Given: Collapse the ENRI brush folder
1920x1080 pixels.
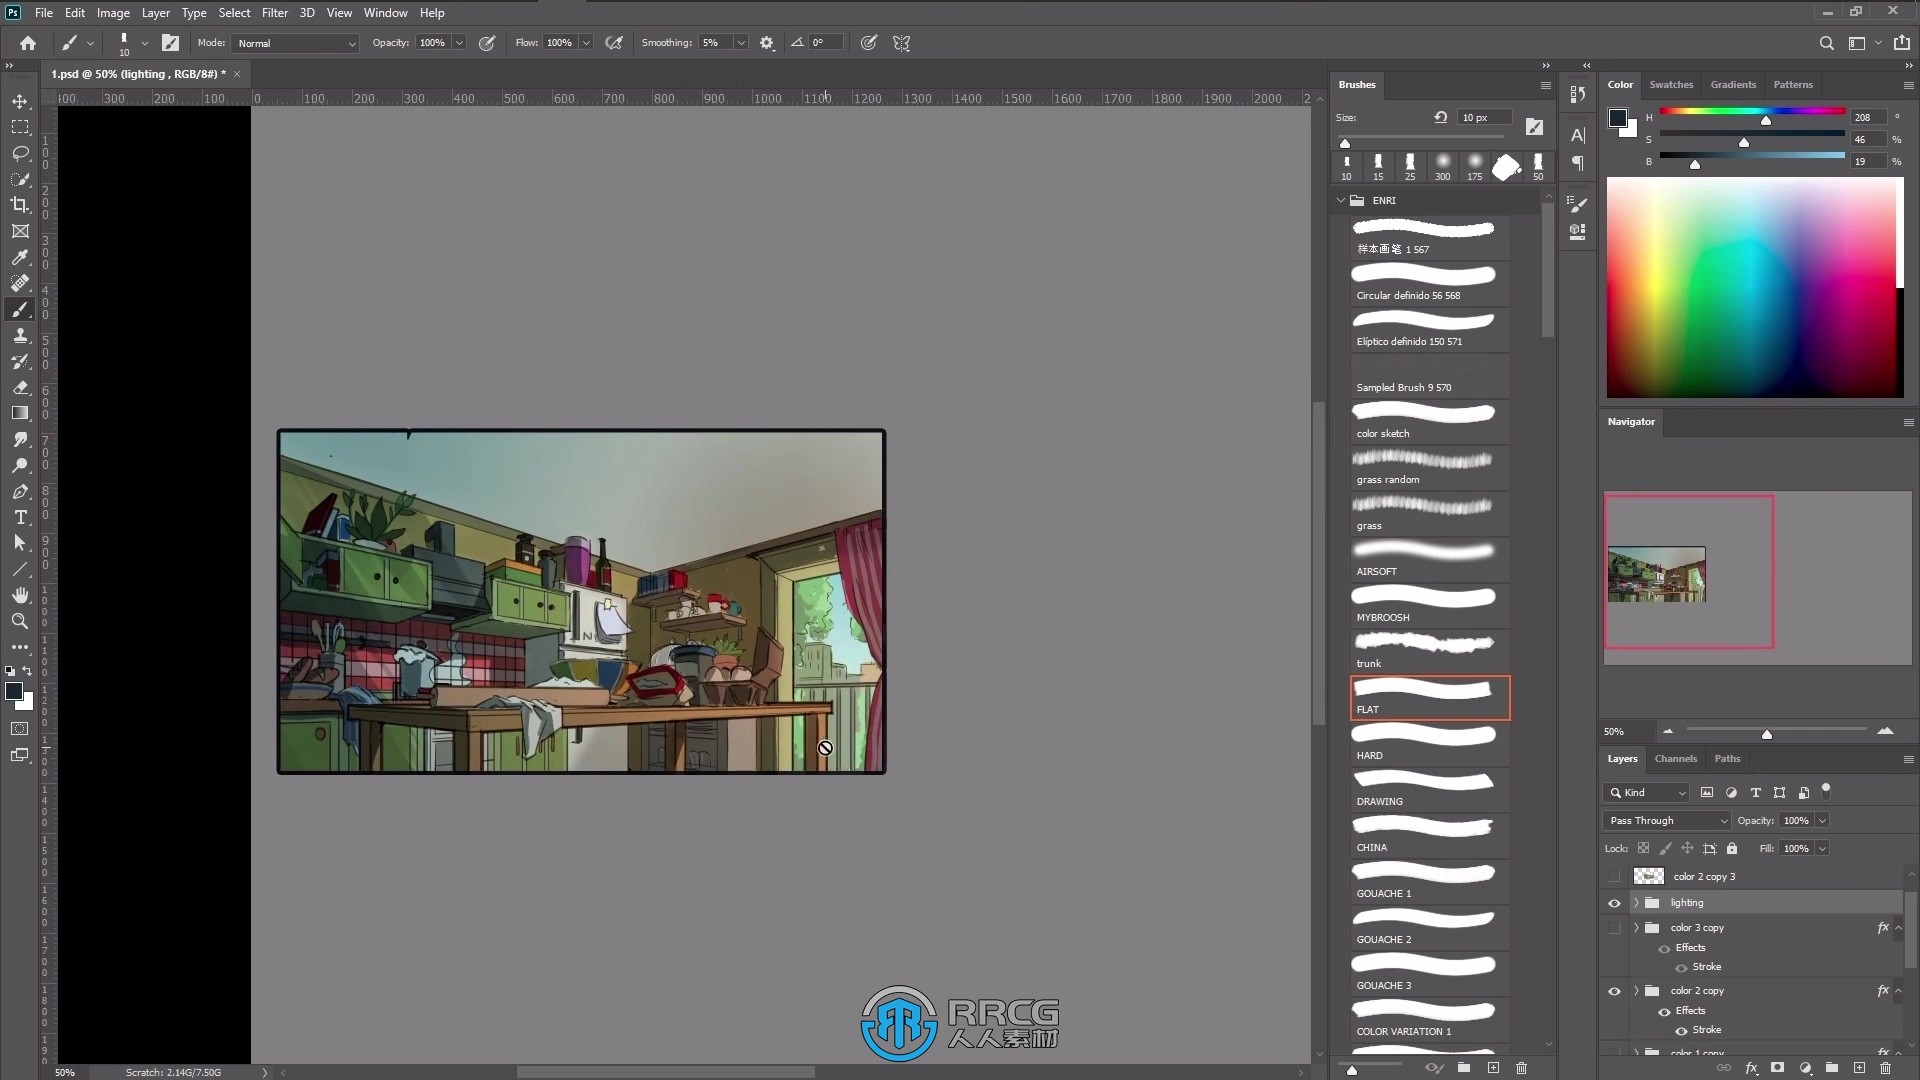Looking at the screenshot, I should tap(1341, 200).
